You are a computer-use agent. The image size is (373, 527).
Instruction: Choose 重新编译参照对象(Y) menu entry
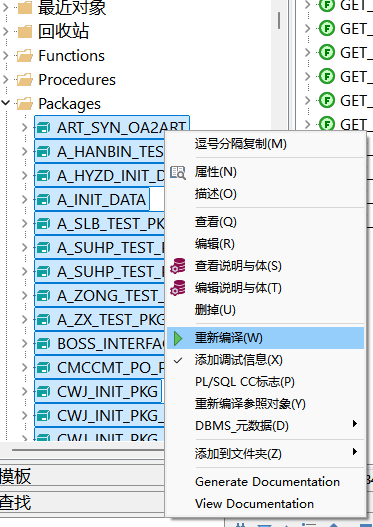tap(265, 404)
